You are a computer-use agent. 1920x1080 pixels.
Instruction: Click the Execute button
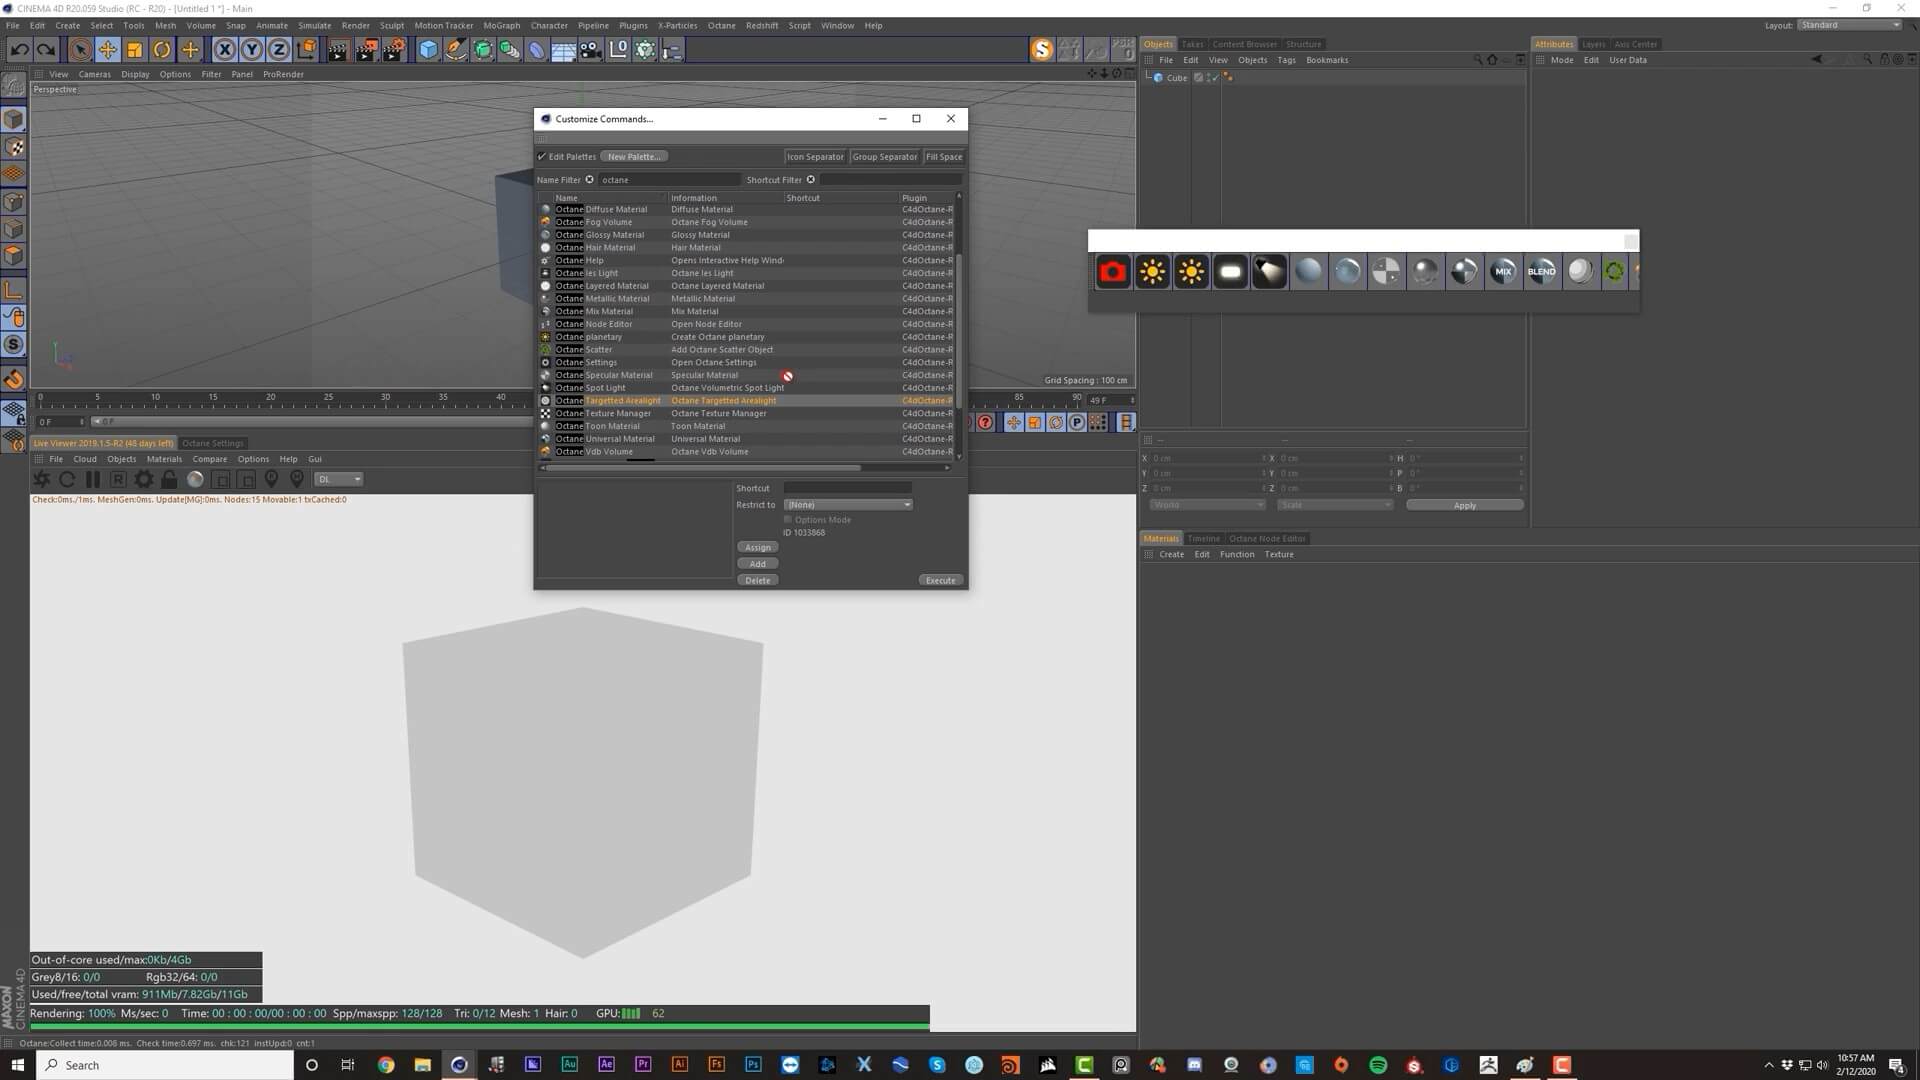[940, 581]
